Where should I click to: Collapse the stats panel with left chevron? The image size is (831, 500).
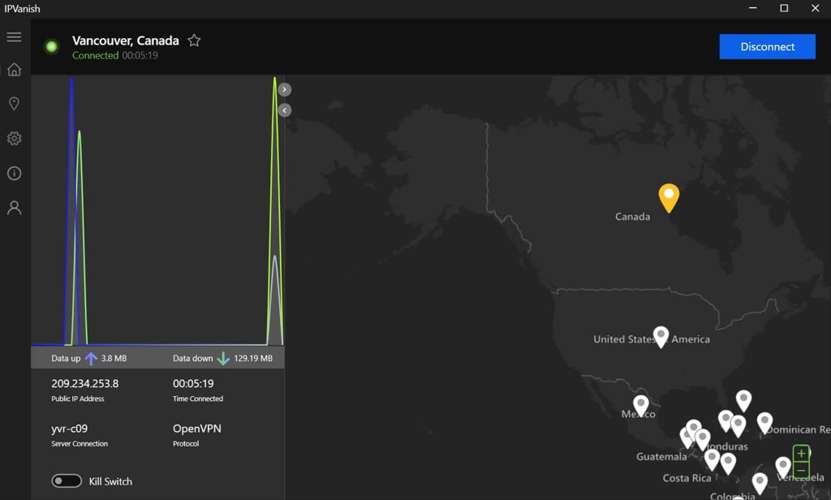[x=285, y=110]
